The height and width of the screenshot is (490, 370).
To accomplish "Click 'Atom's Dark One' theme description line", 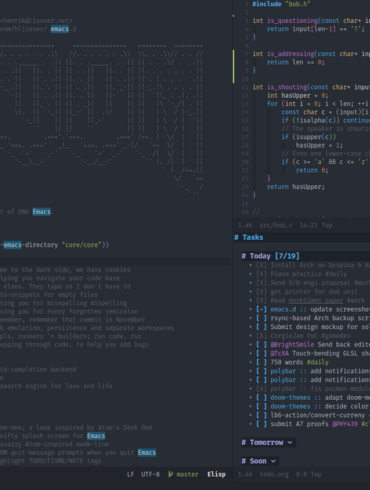I will [76, 427].
